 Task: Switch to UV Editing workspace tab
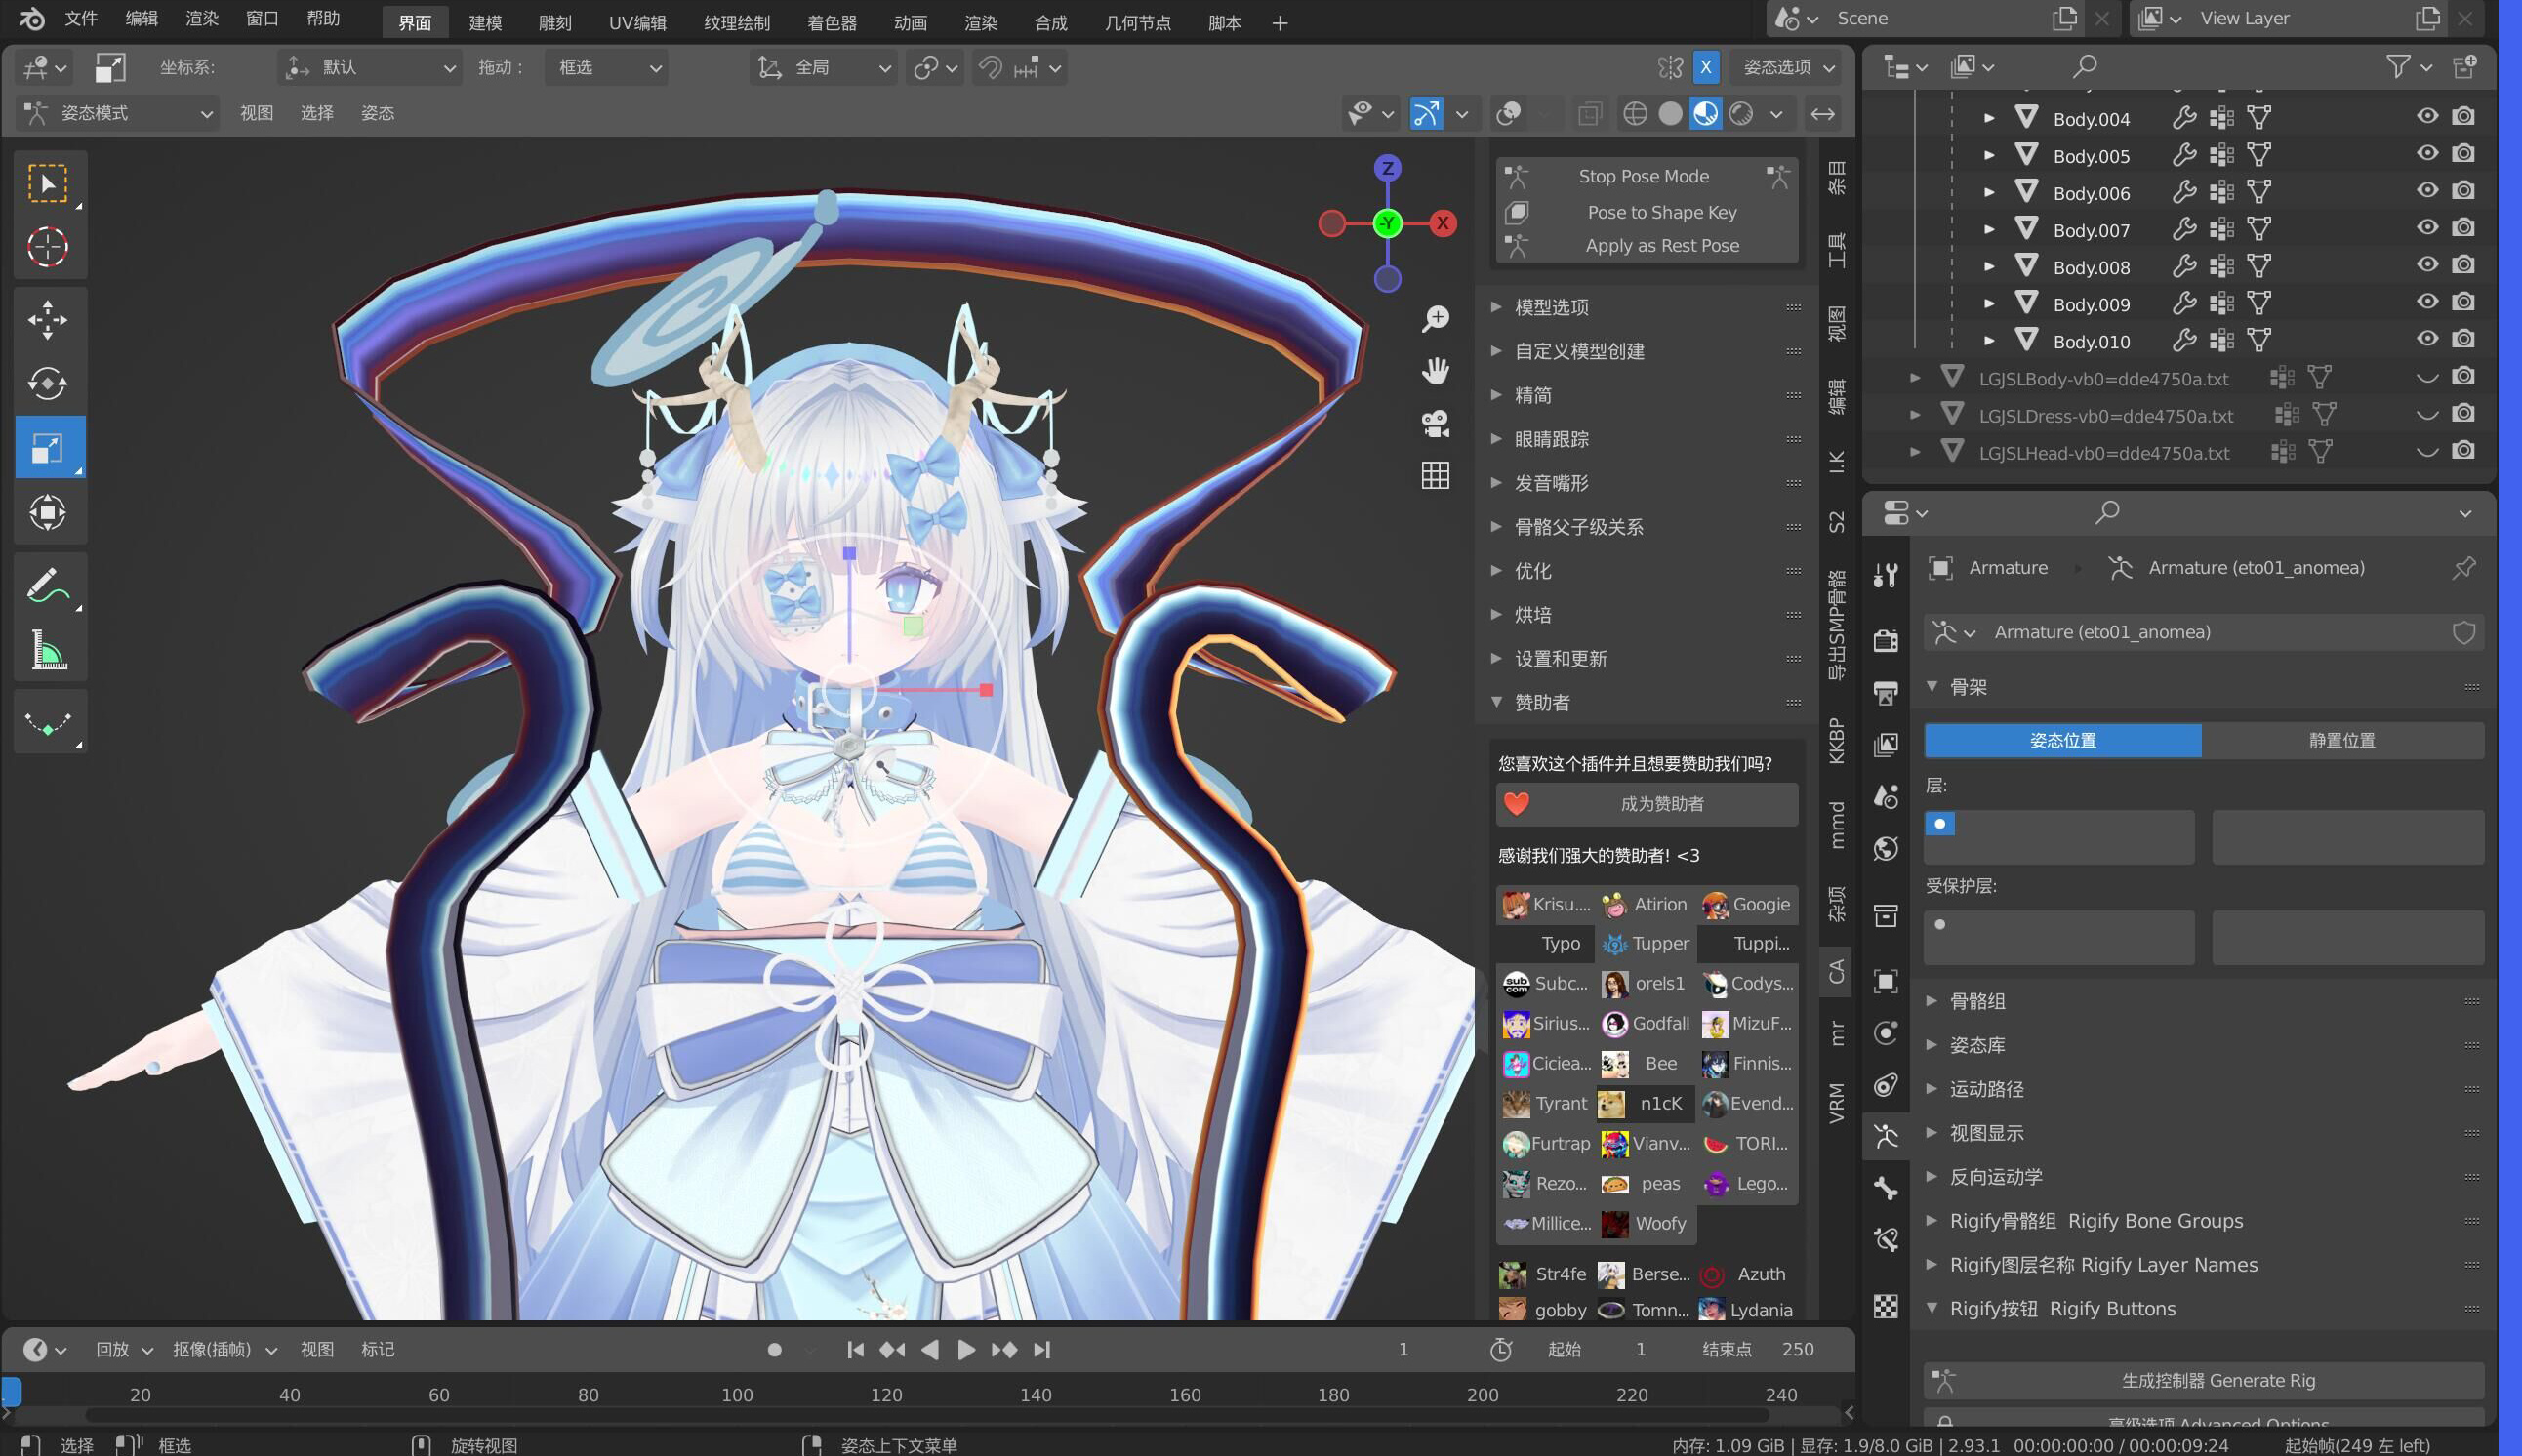(637, 22)
